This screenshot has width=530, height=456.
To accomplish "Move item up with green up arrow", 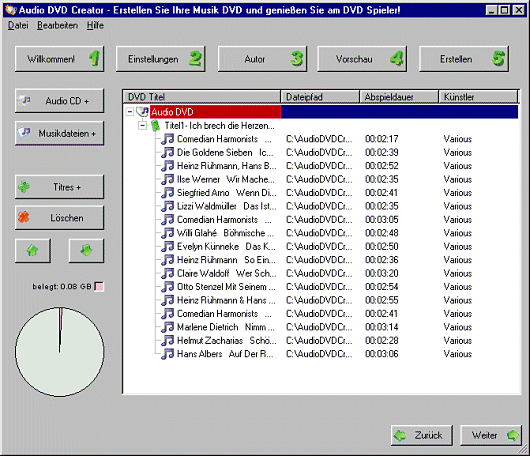I will [x=33, y=251].
